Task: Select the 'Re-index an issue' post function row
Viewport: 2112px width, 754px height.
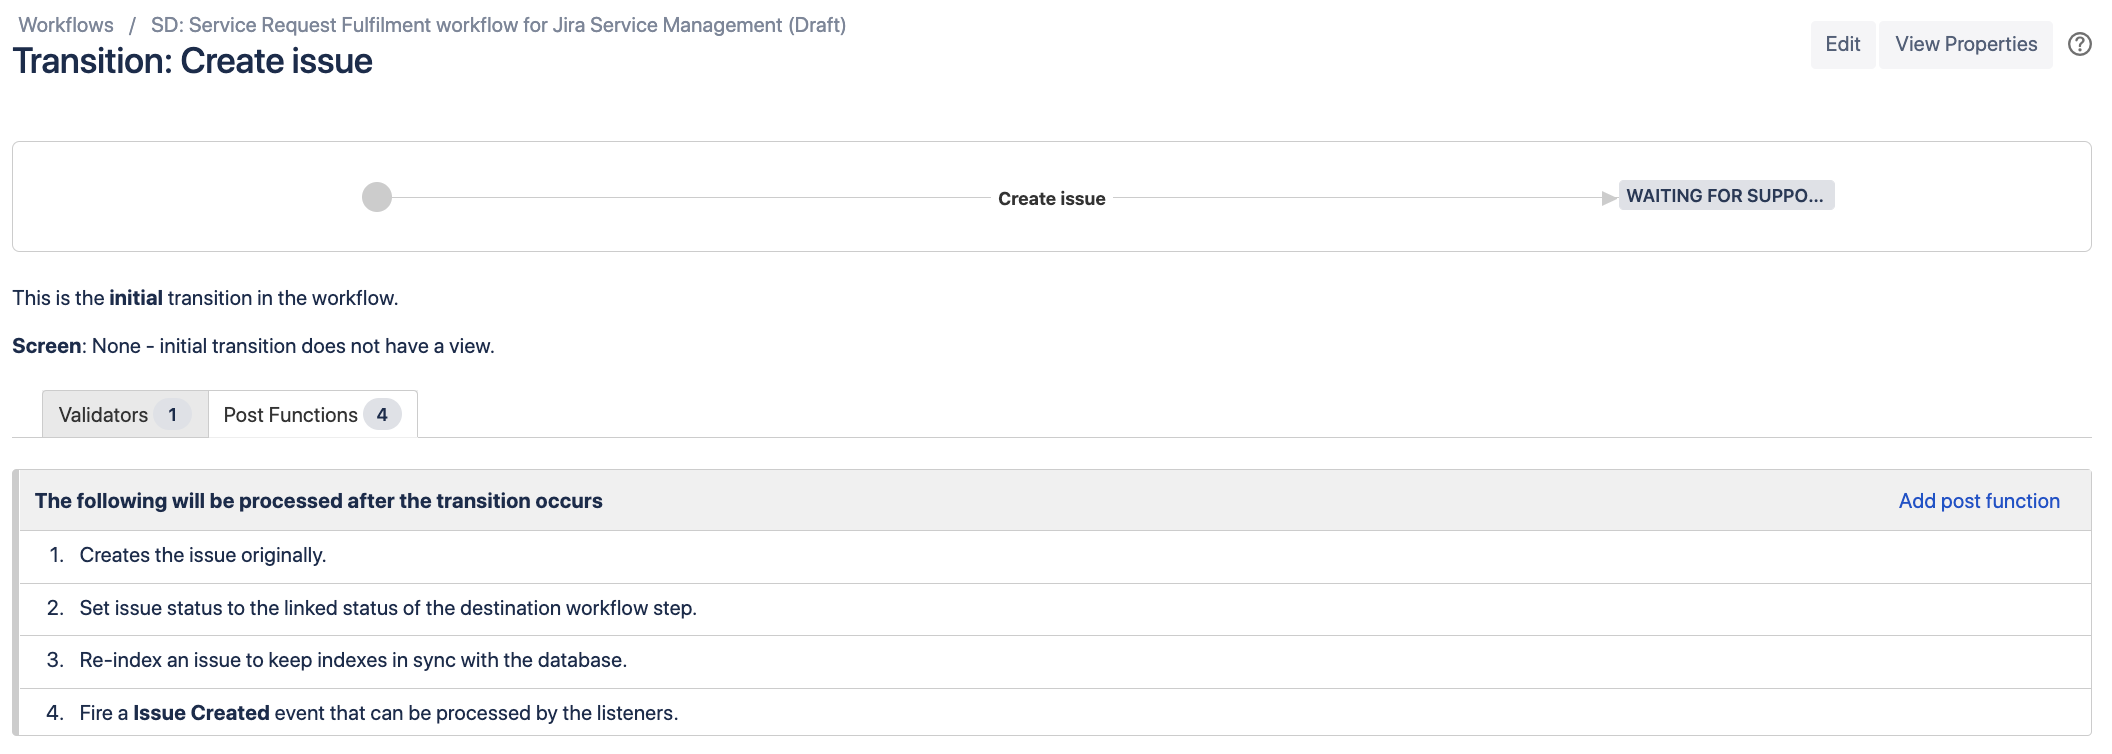Action: tap(353, 660)
